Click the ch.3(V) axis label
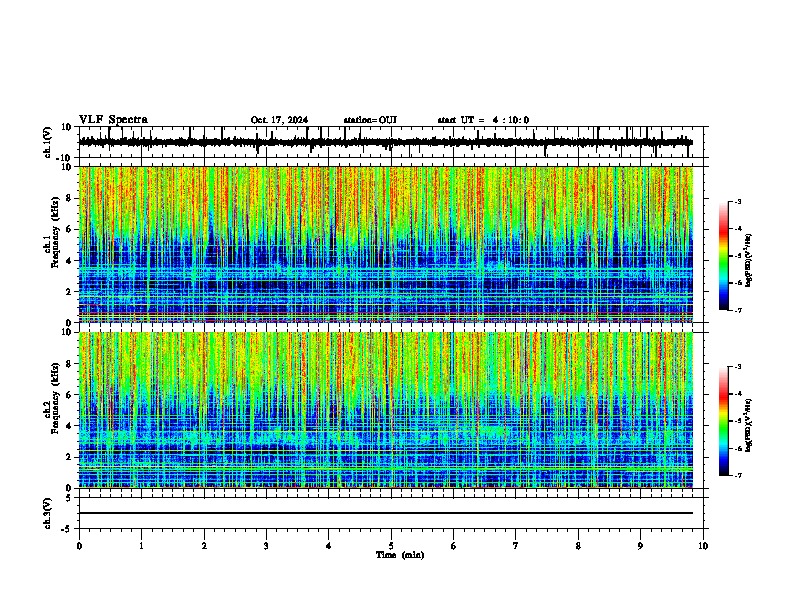The image size is (792, 612). [47, 513]
